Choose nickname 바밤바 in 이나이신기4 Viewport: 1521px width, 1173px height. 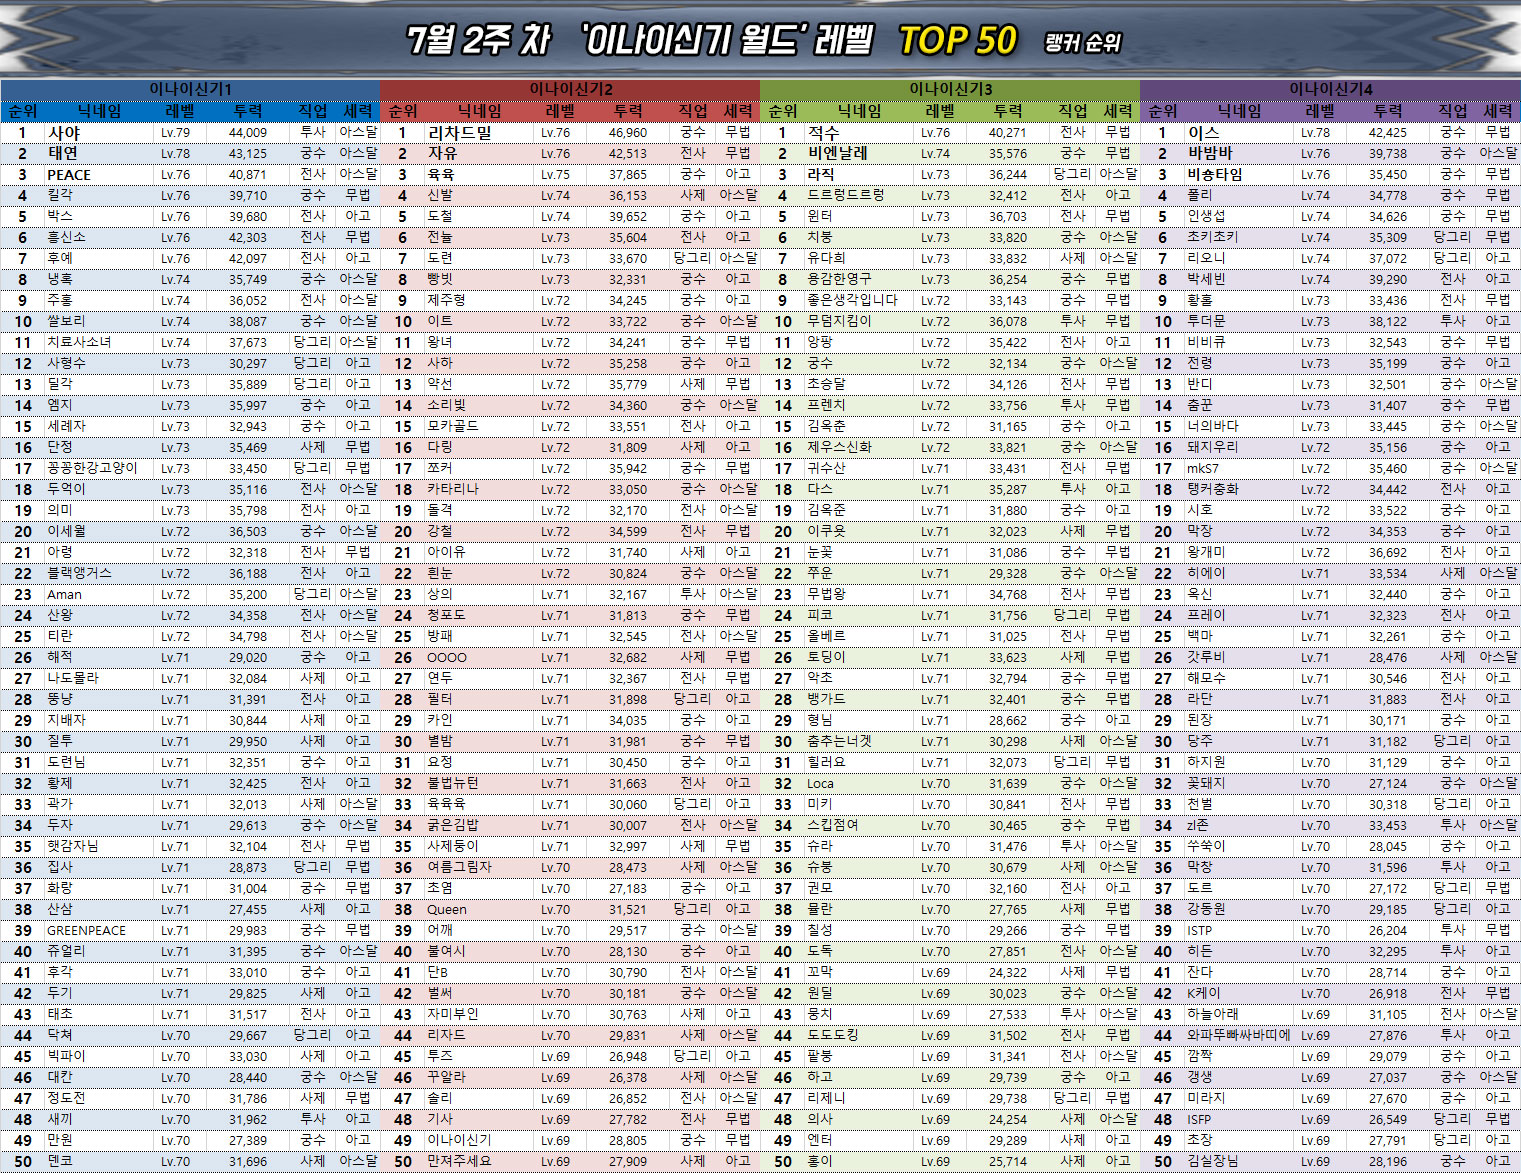tap(1209, 153)
